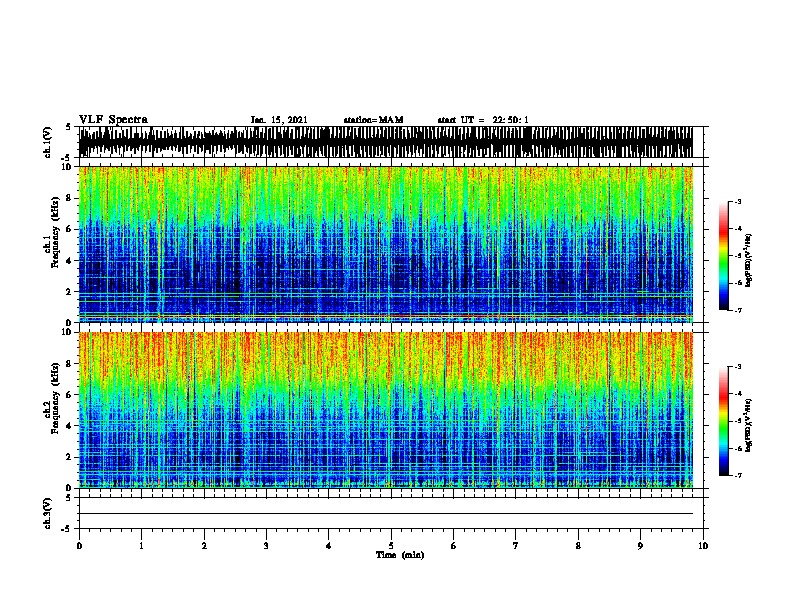Click time-axis tick label "3"

(266, 545)
